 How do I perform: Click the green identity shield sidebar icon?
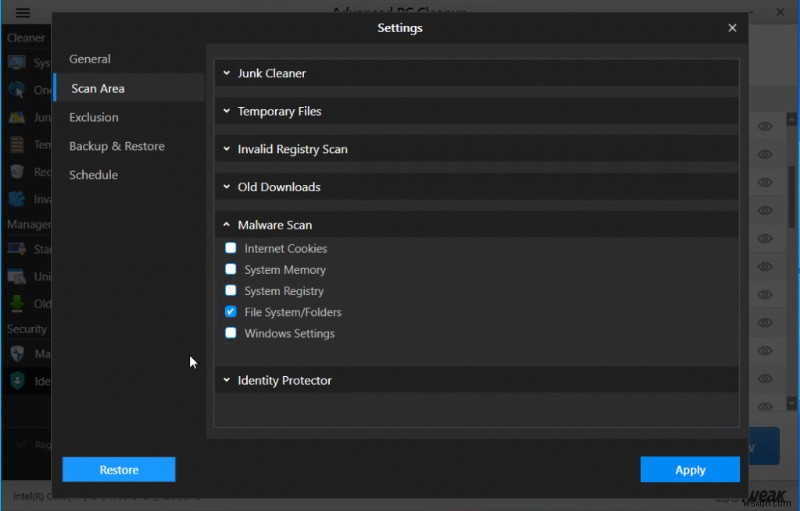16,381
